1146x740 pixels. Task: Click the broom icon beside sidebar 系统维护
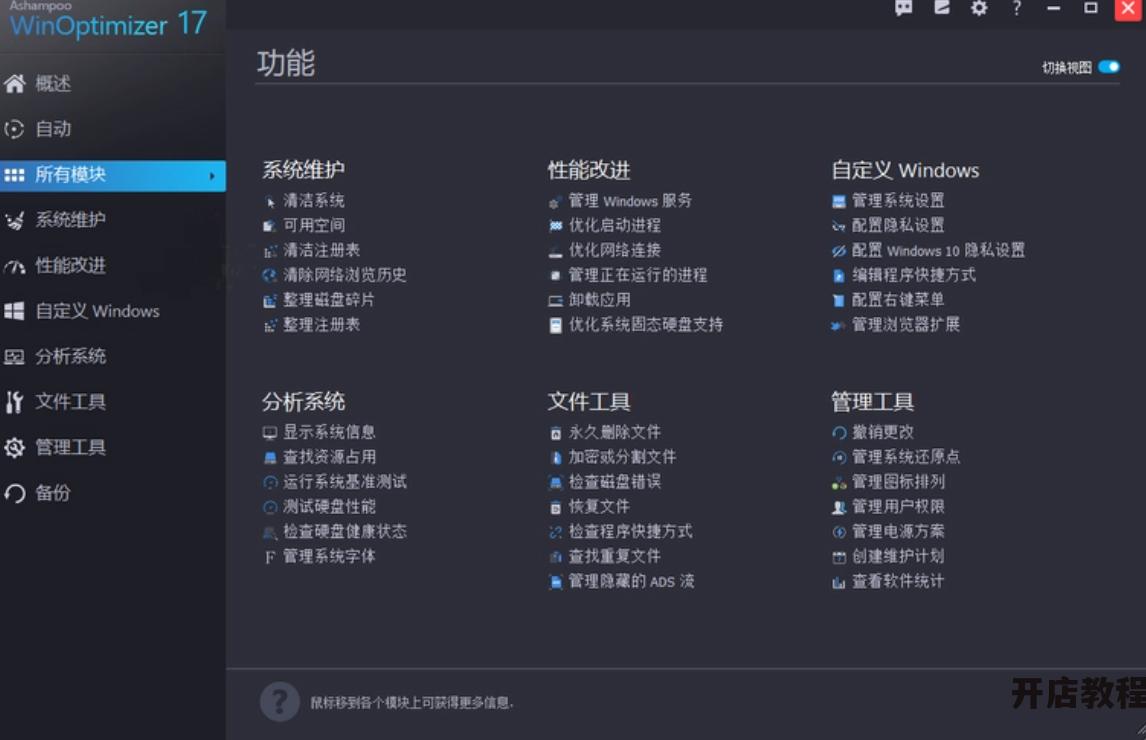tap(15, 220)
